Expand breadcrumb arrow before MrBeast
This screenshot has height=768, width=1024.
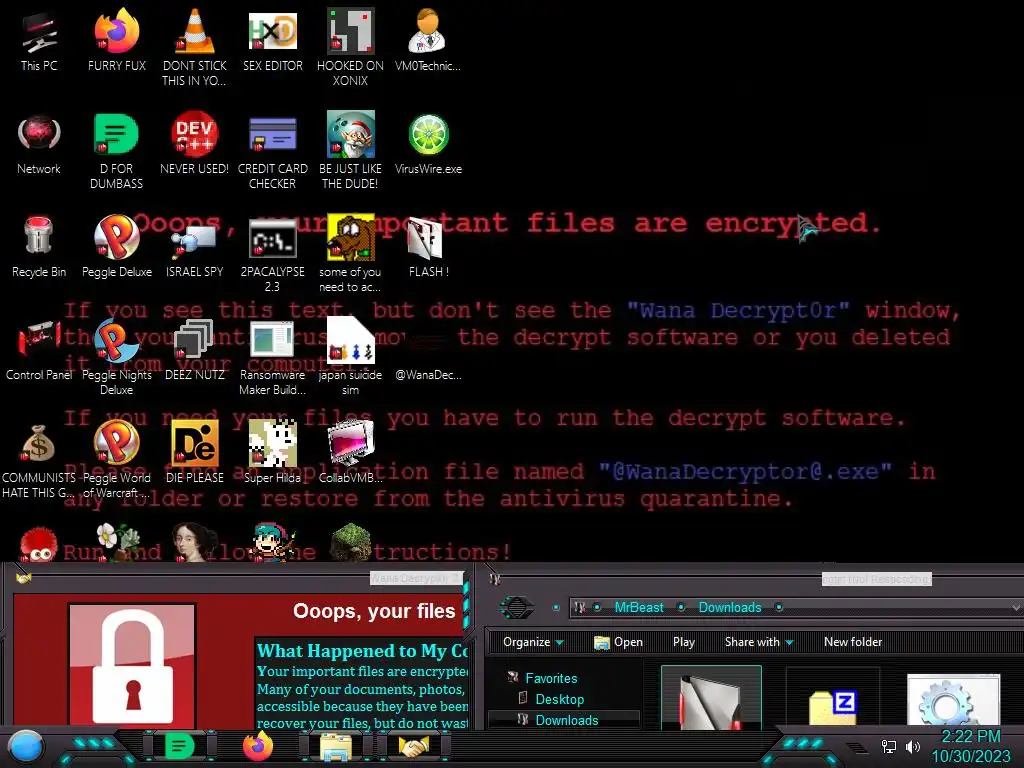pos(597,607)
